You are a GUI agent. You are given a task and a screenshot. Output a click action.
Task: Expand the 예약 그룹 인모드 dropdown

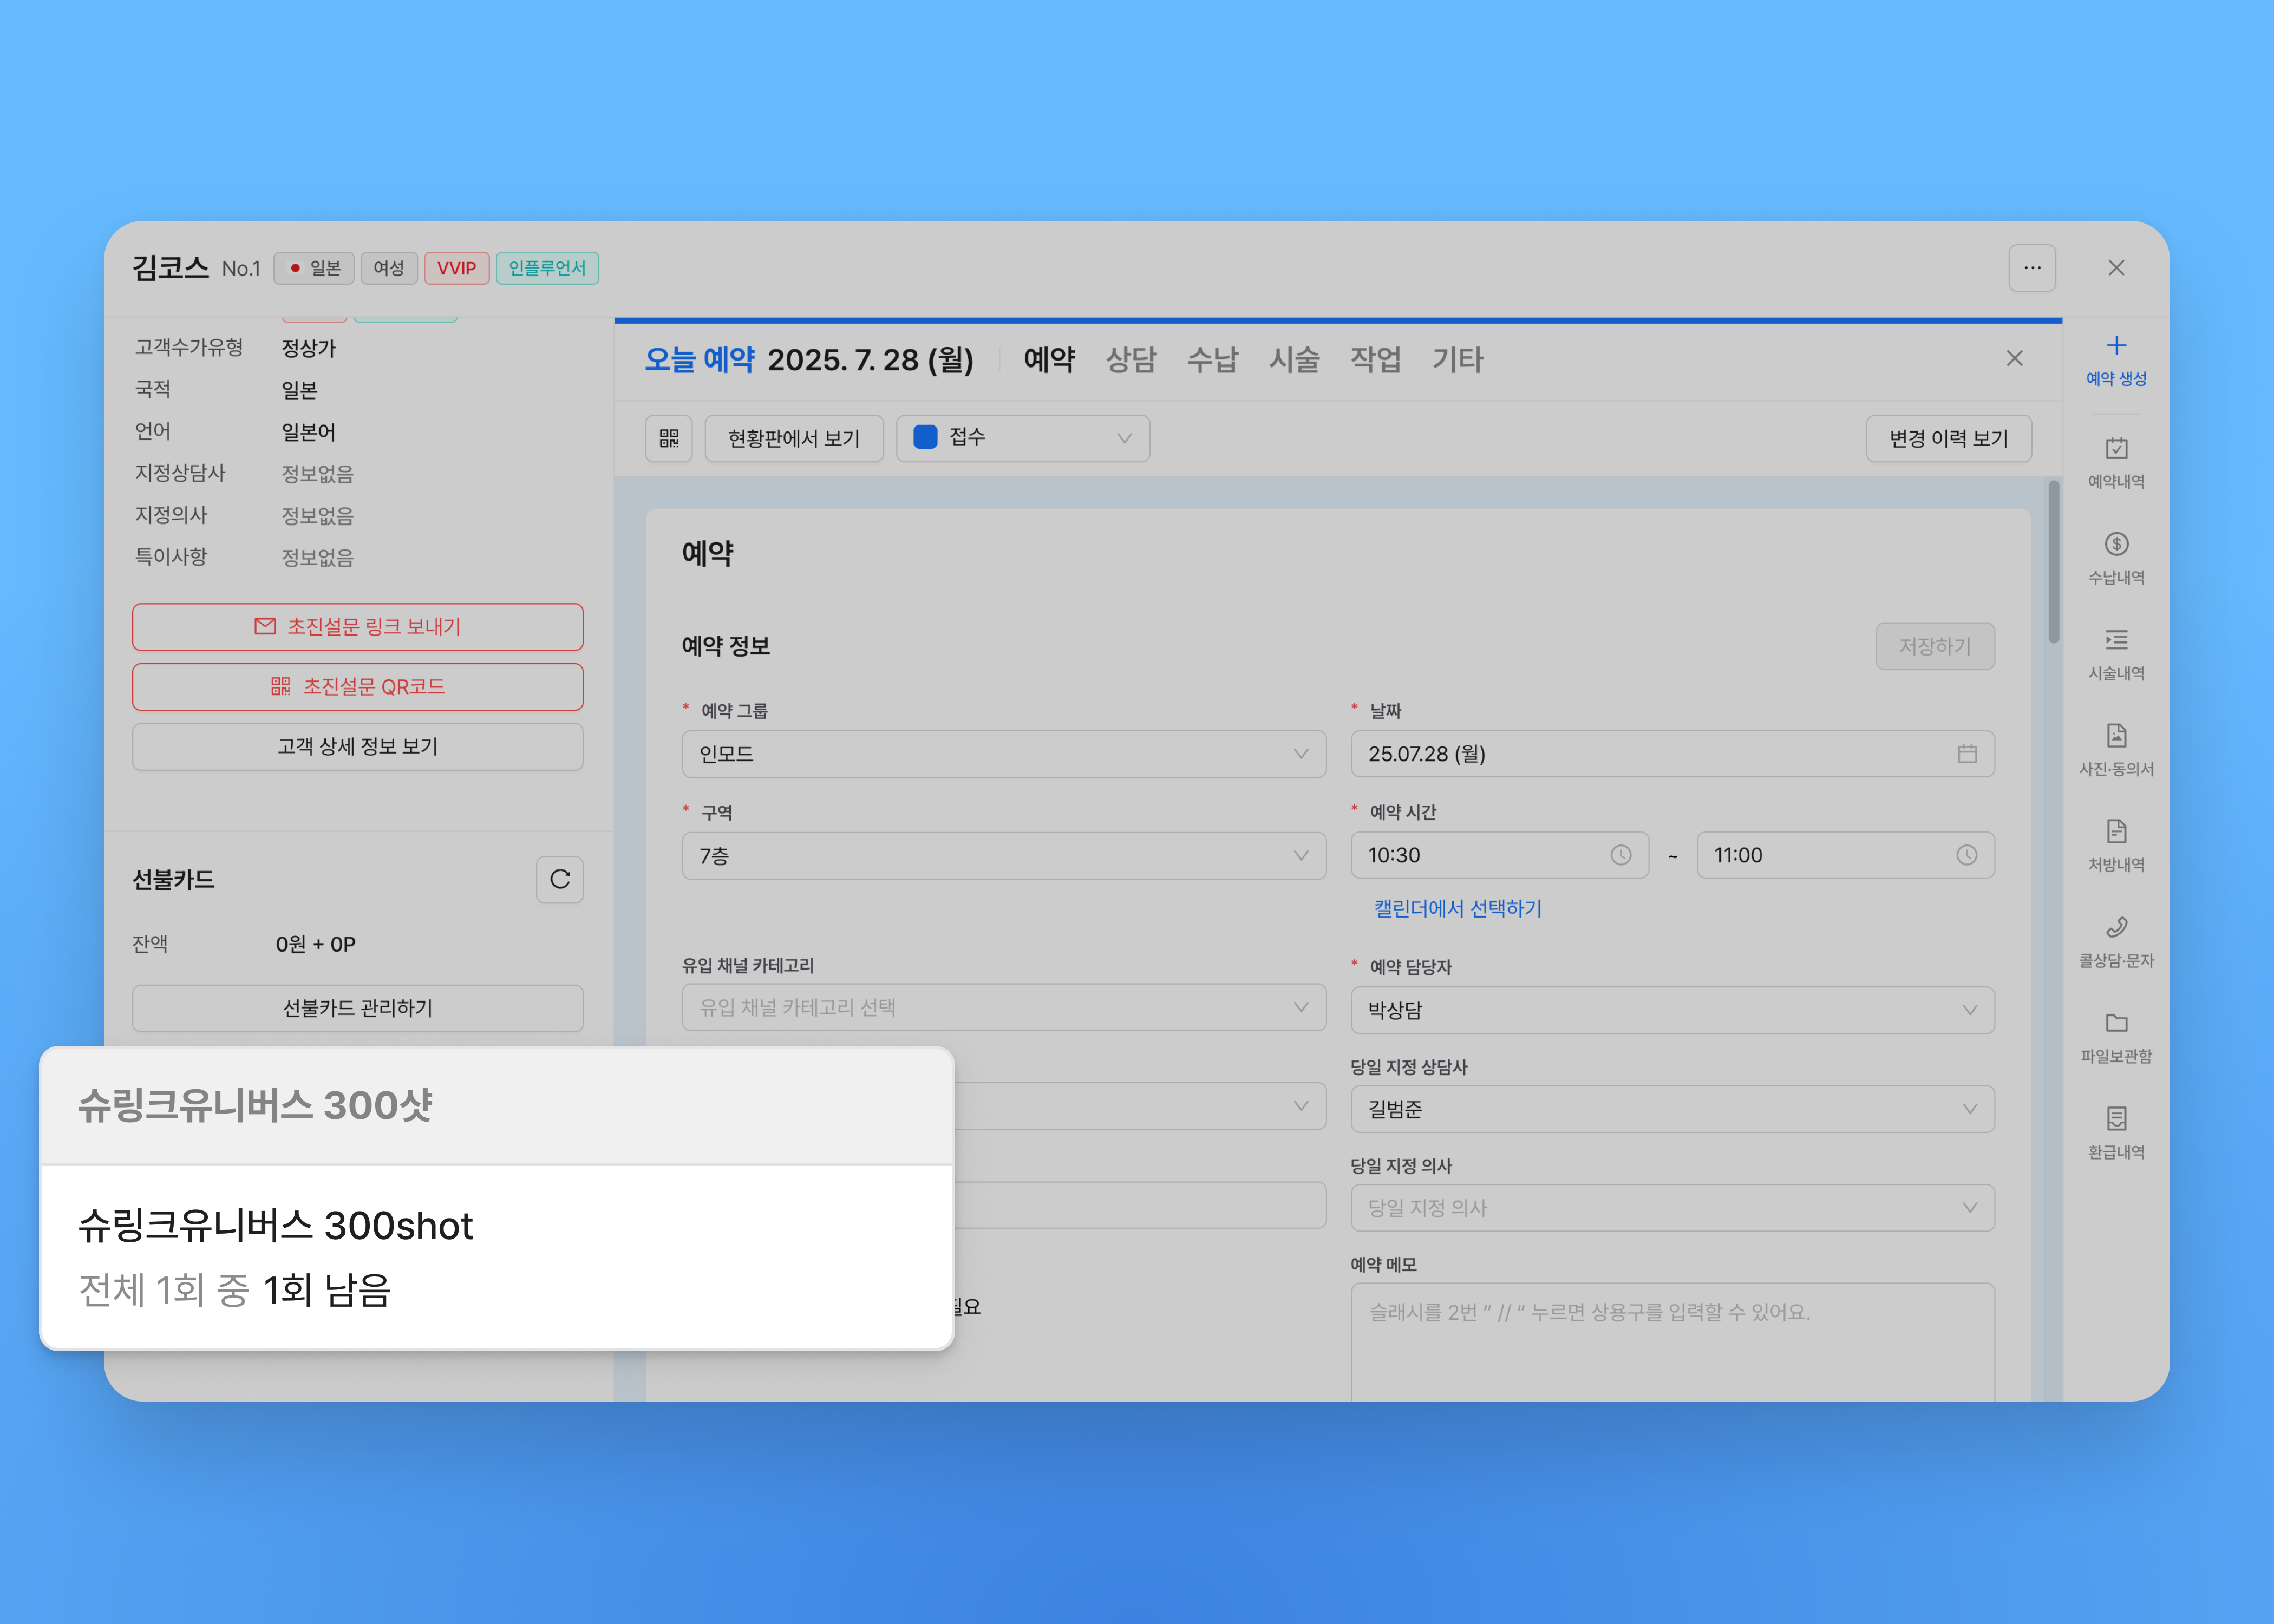[x=1003, y=754]
